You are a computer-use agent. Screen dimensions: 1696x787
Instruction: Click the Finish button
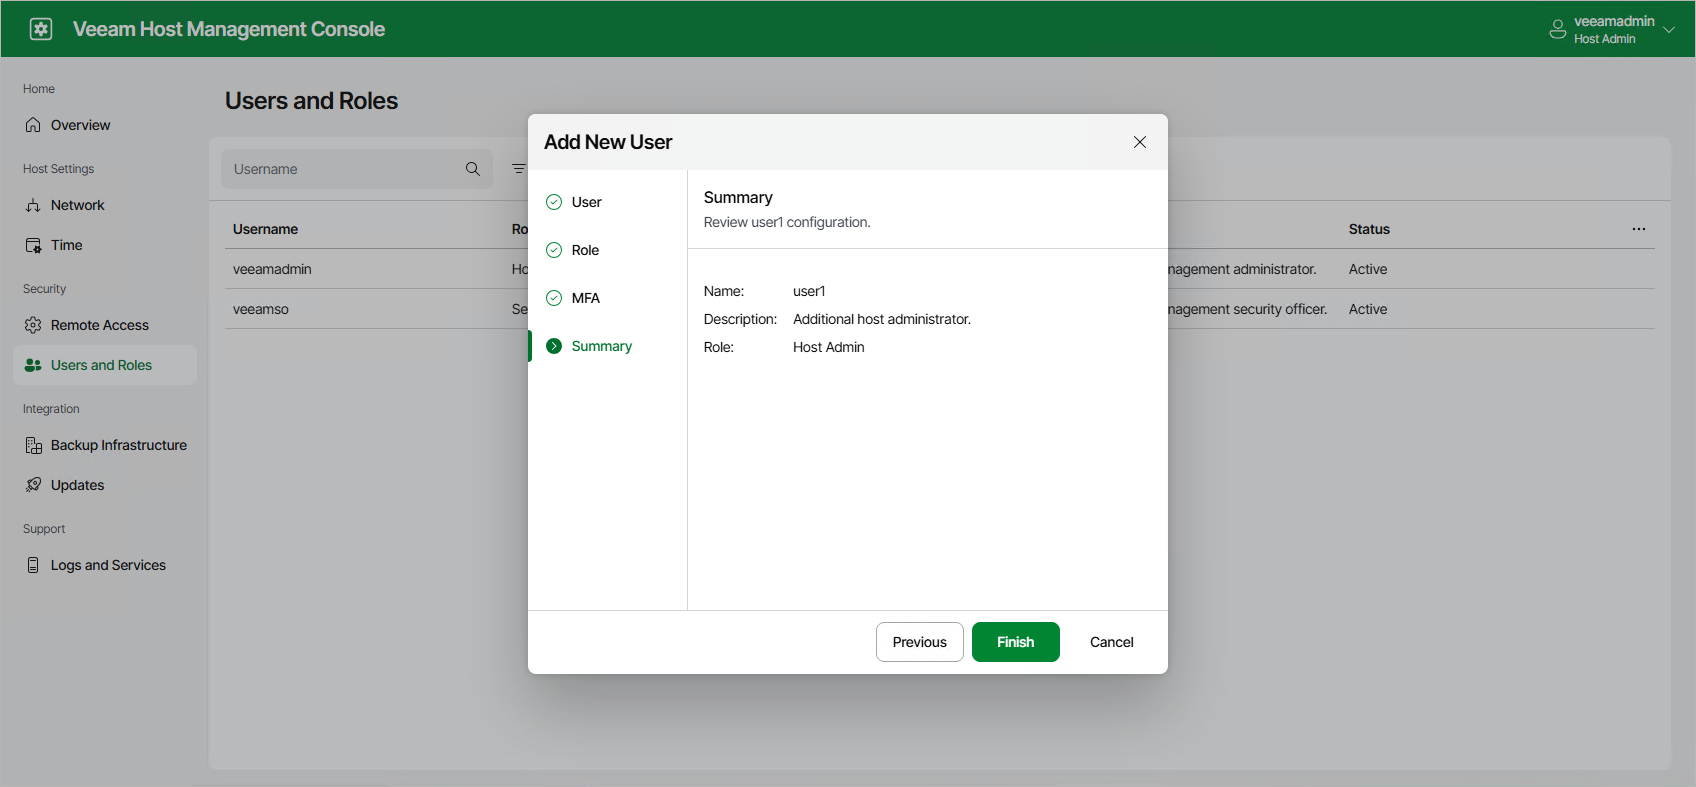point(1016,642)
